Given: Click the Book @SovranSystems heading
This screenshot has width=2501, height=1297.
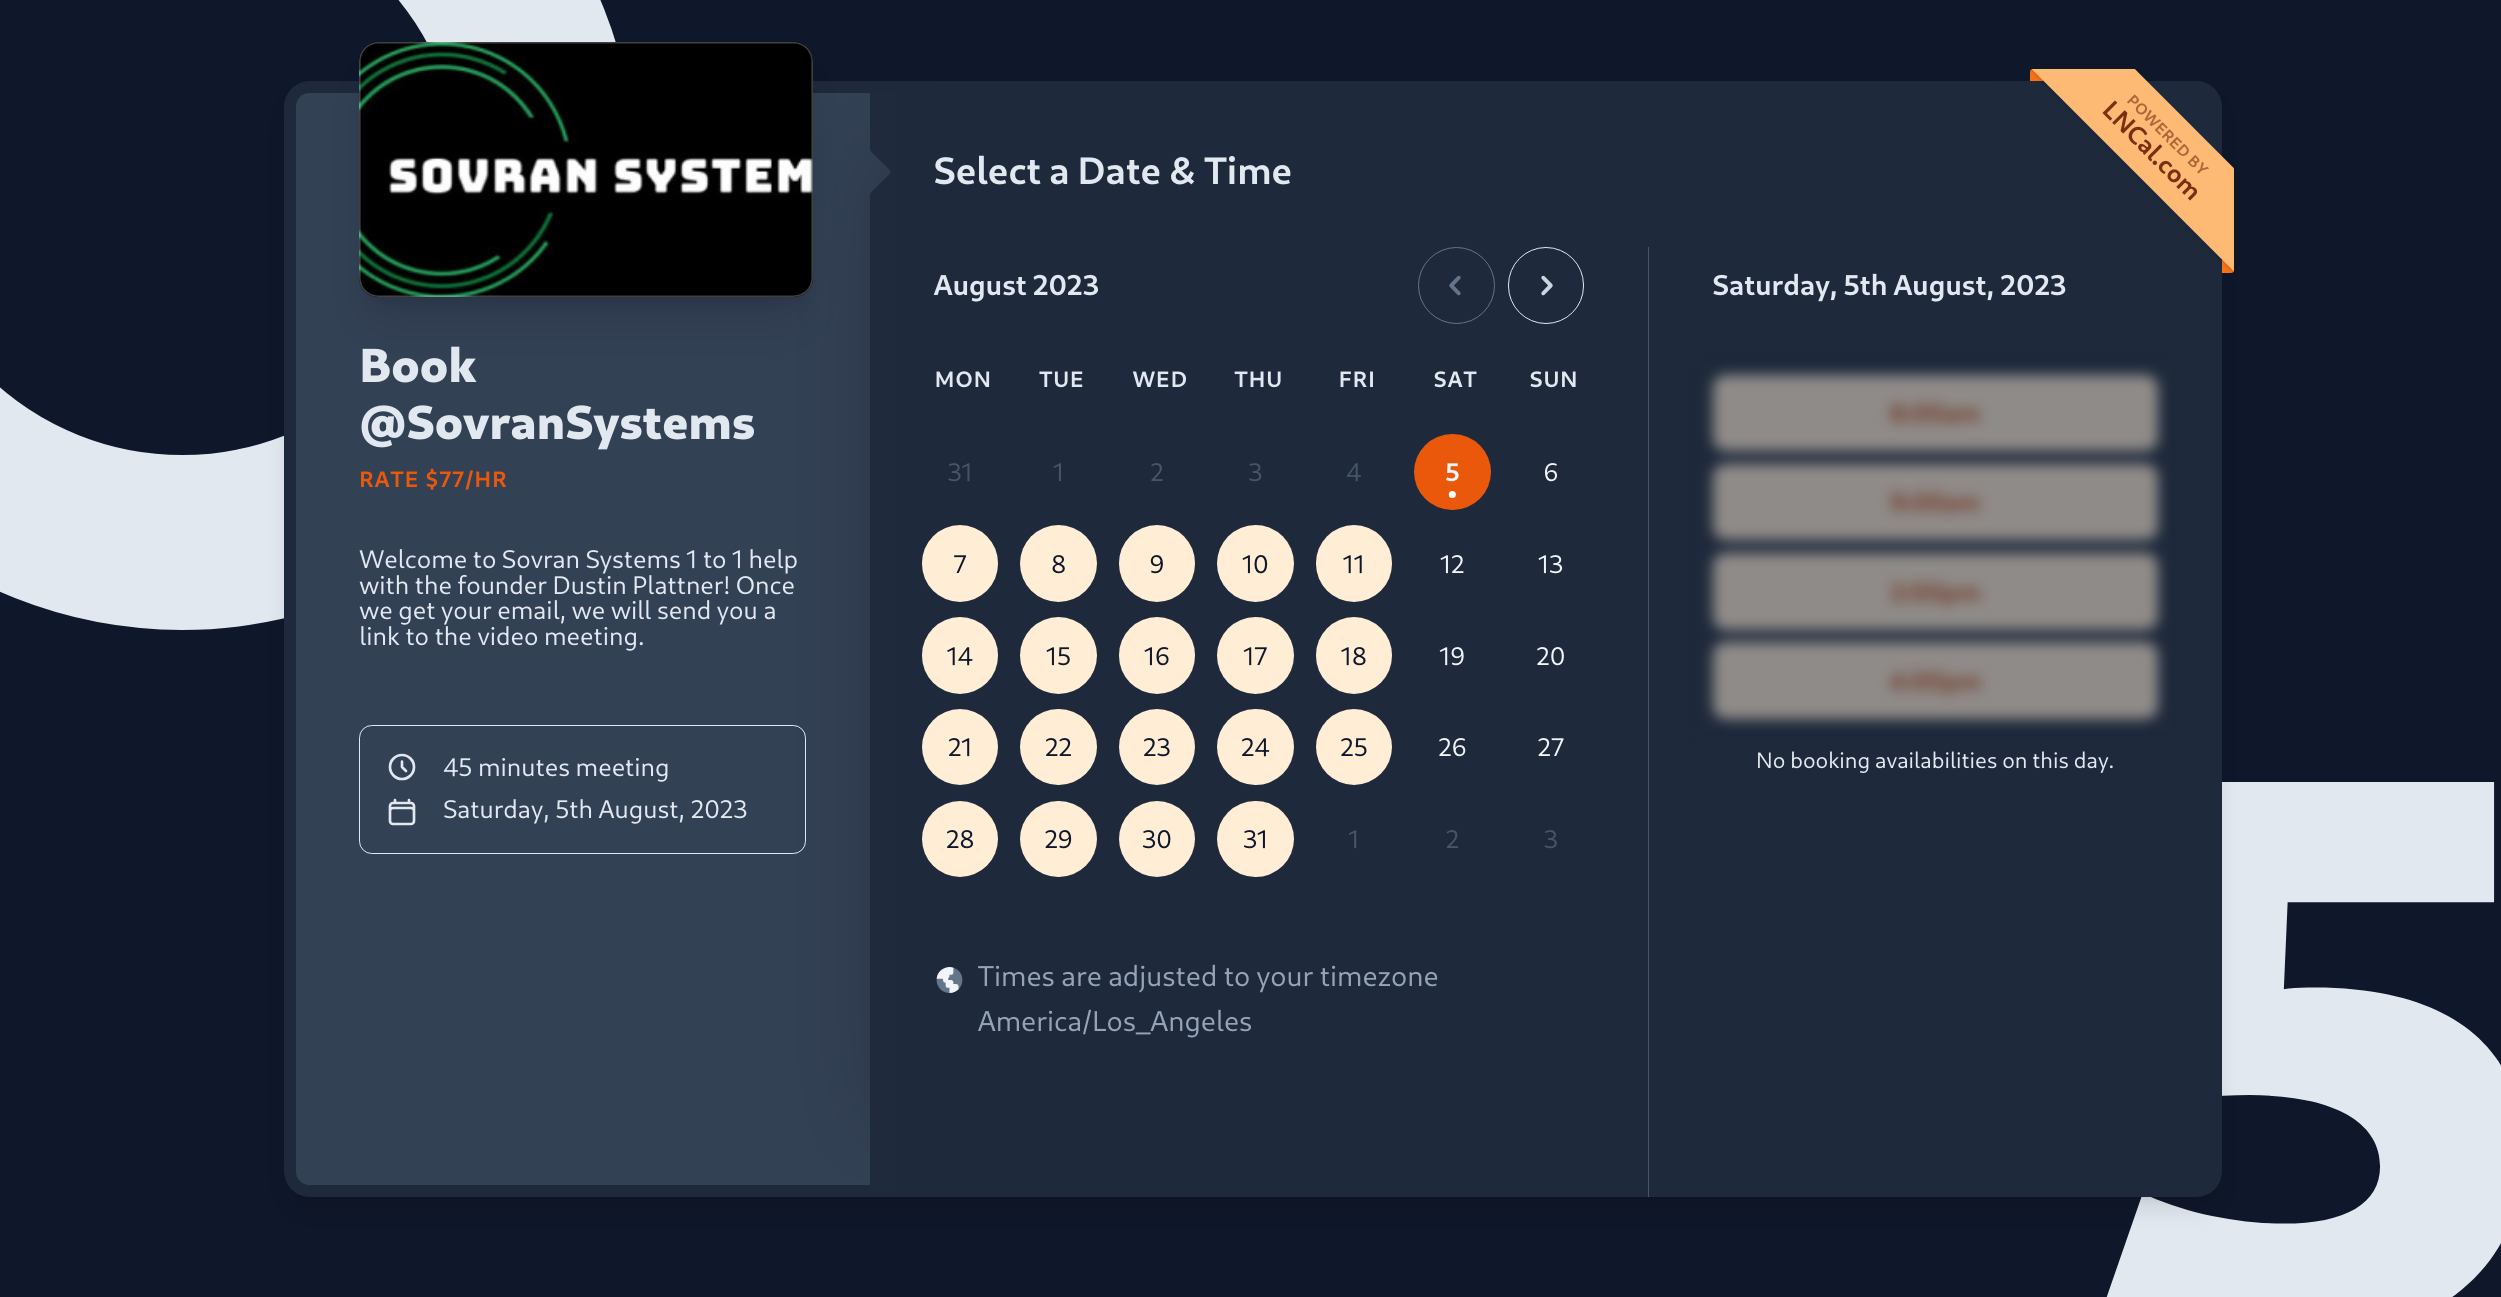Looking at the screenshot, I should click(557, 394).
